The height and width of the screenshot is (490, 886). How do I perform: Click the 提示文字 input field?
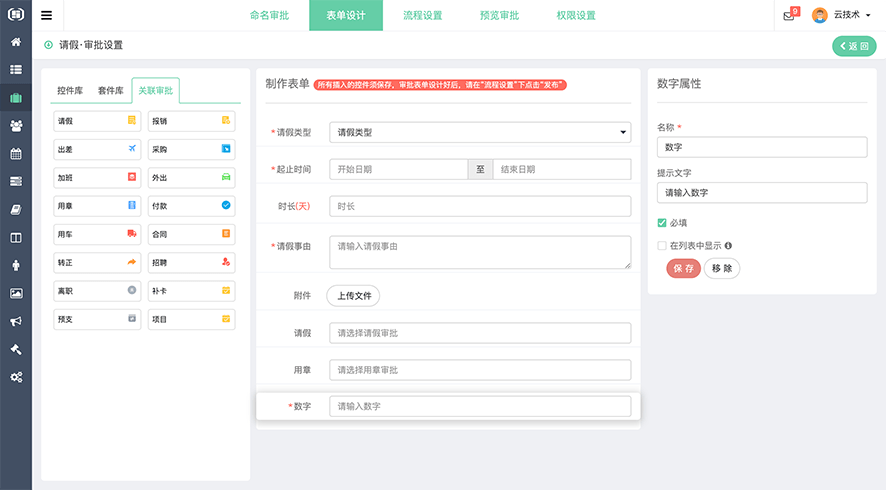pos(762,193)
